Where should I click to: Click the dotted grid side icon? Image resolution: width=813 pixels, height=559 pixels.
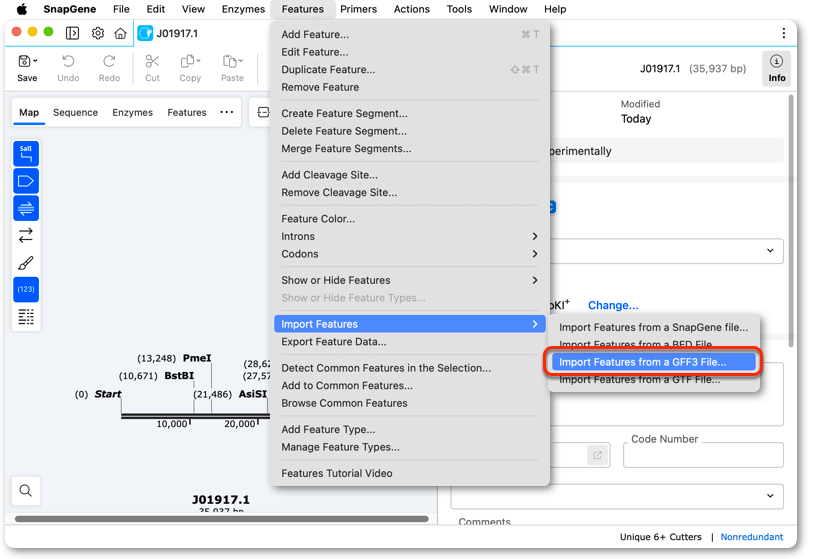point(26,316)
